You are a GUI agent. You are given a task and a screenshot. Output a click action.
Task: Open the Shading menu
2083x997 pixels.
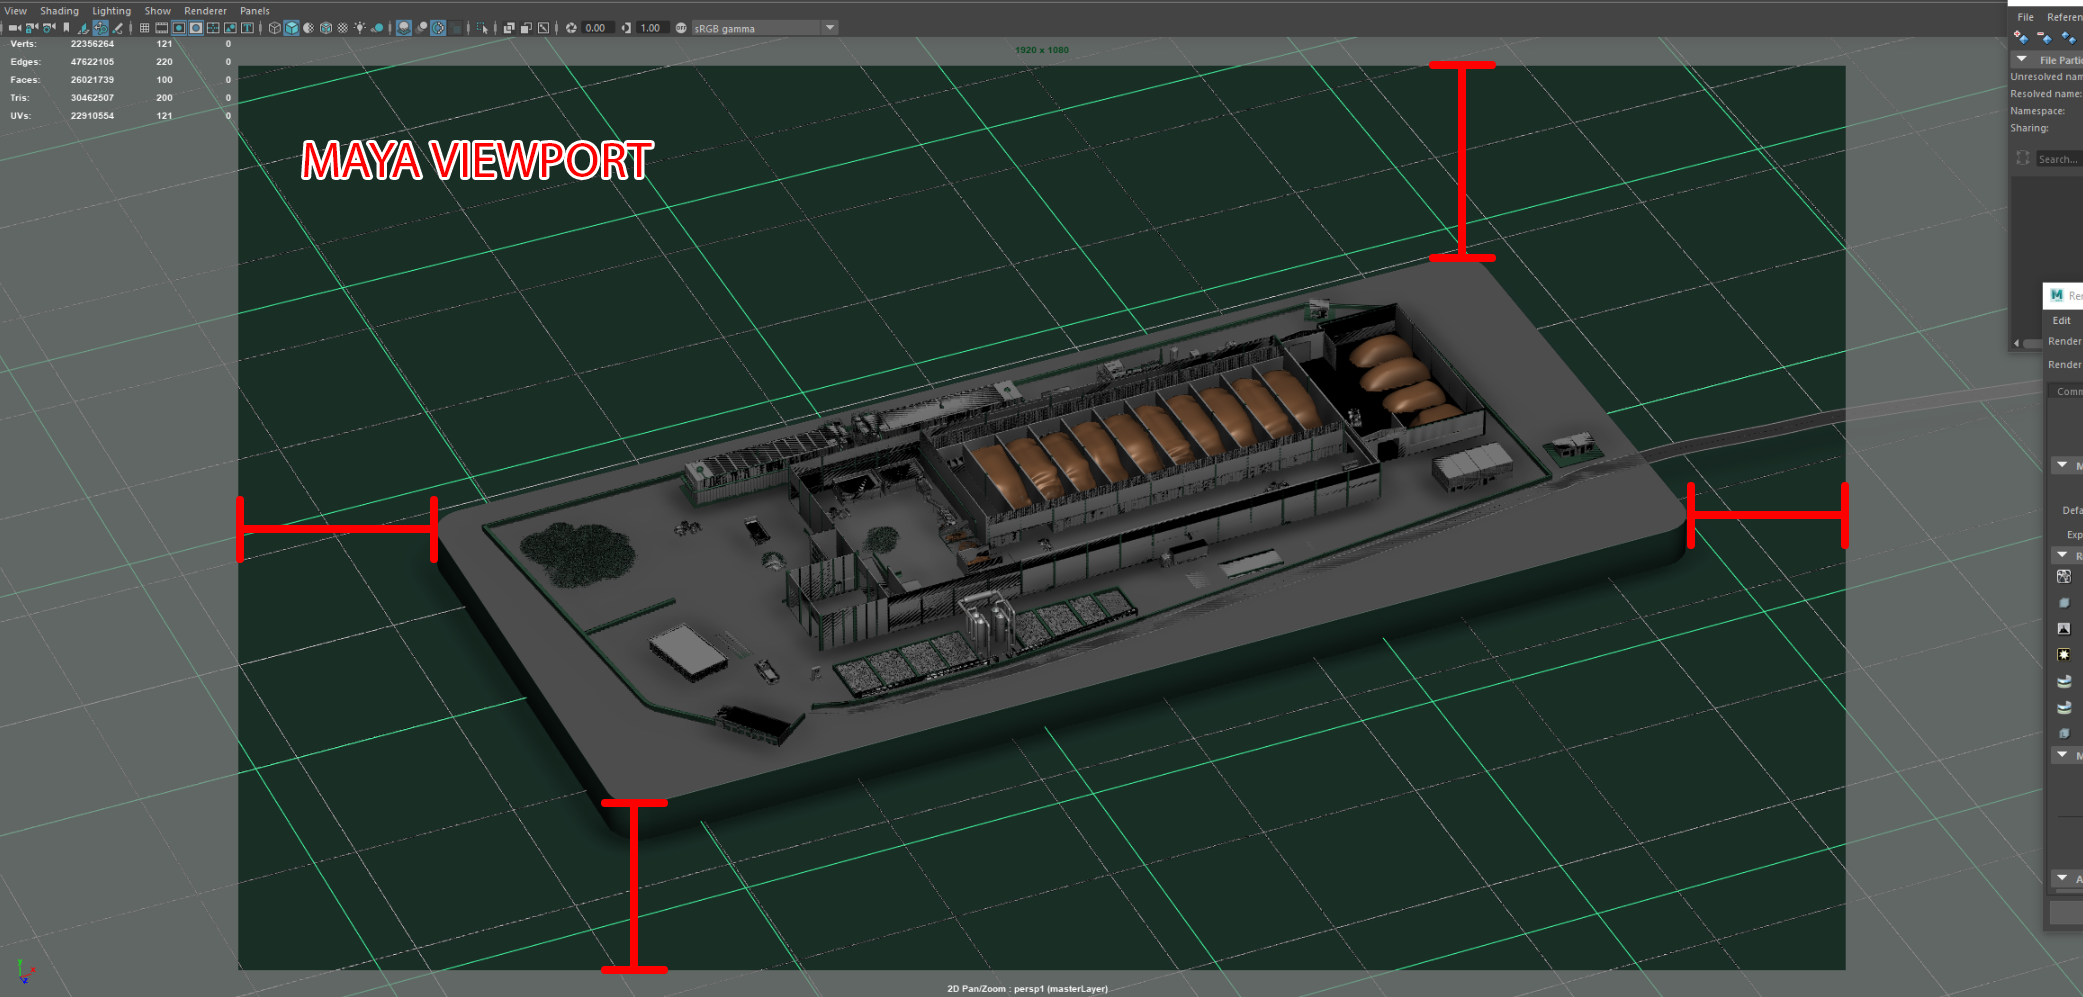[x=59, y=11]
